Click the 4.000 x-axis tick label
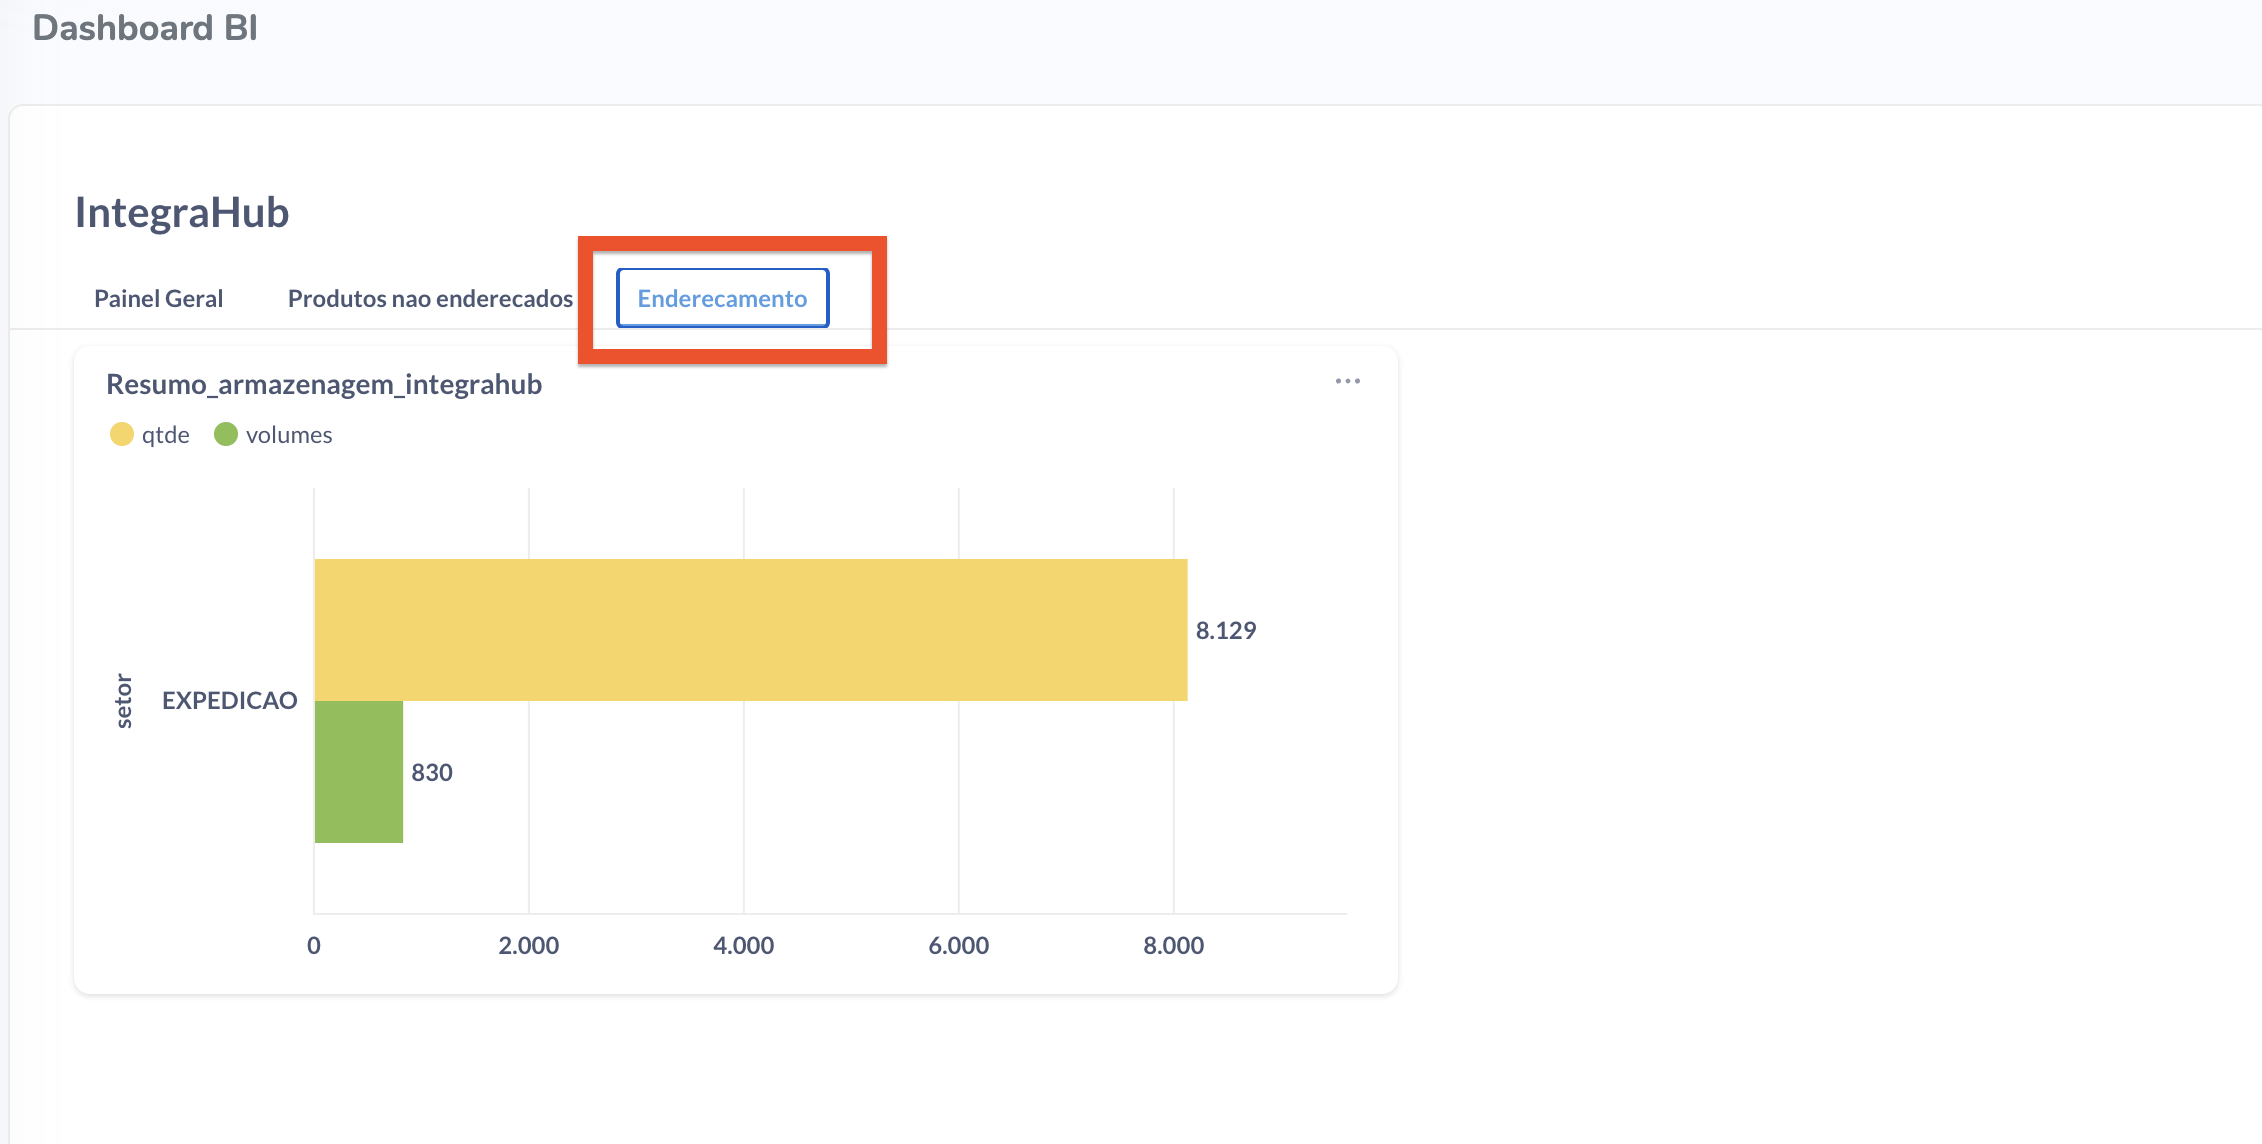 743,945
